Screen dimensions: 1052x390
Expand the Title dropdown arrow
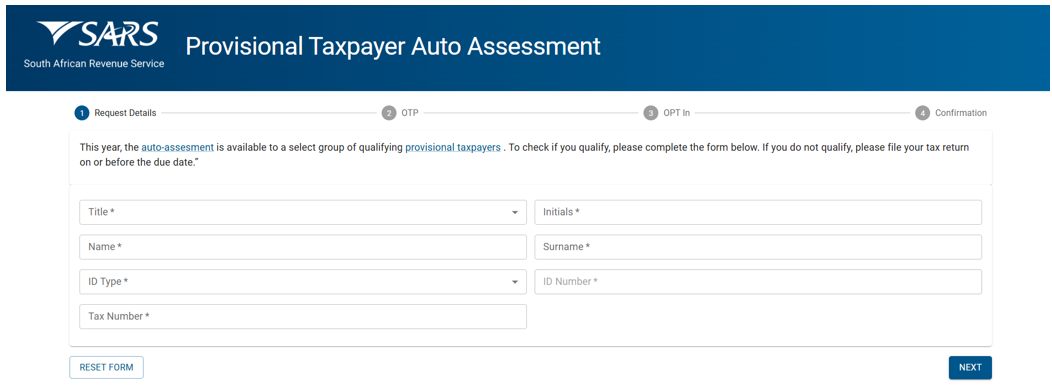pos(515,212)
